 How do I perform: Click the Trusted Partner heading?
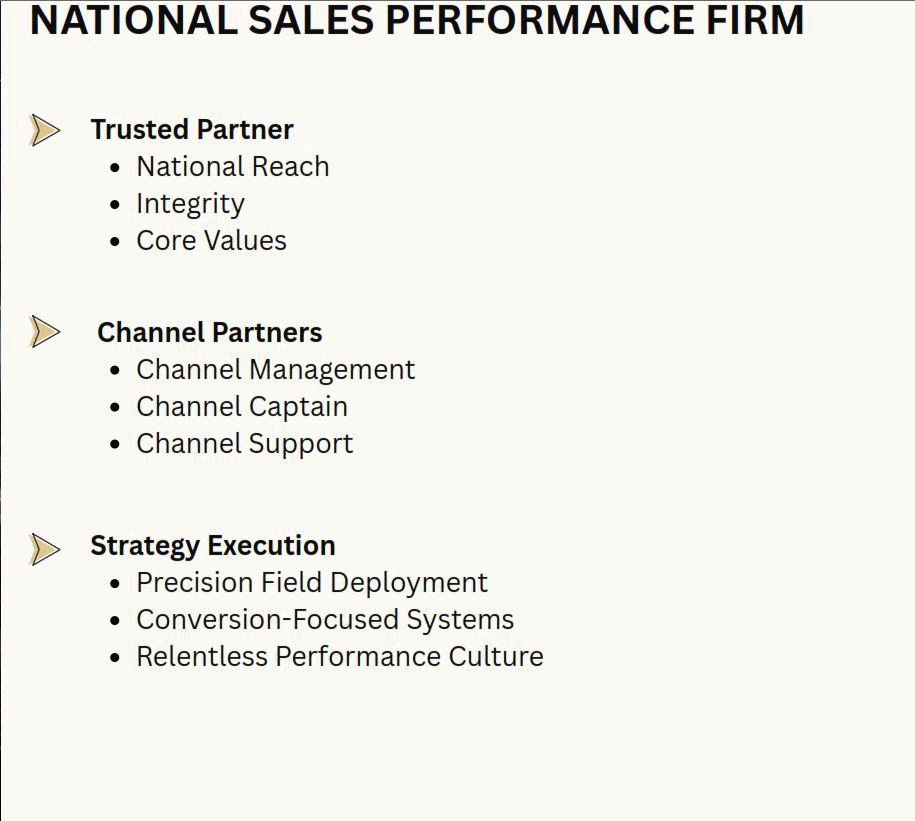click(x=192, y=130)
